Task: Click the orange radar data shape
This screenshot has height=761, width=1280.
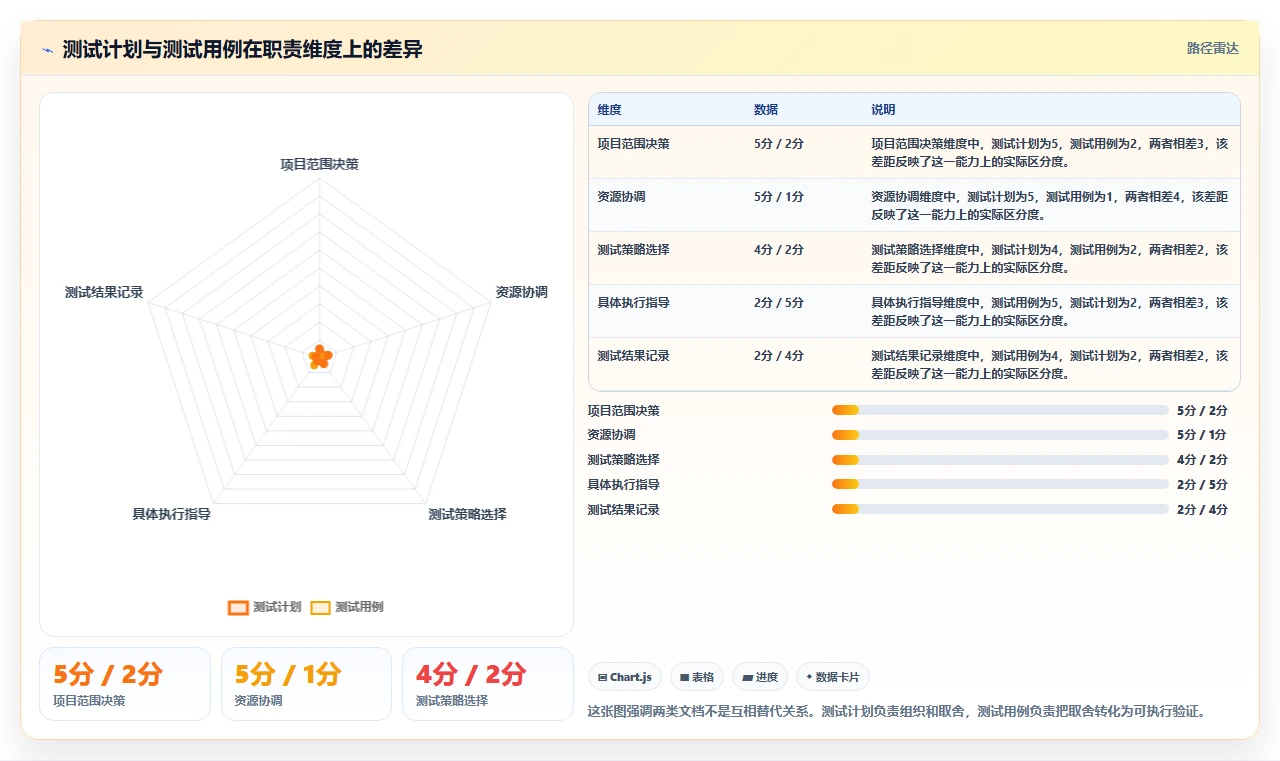Action: coord(319,357)
